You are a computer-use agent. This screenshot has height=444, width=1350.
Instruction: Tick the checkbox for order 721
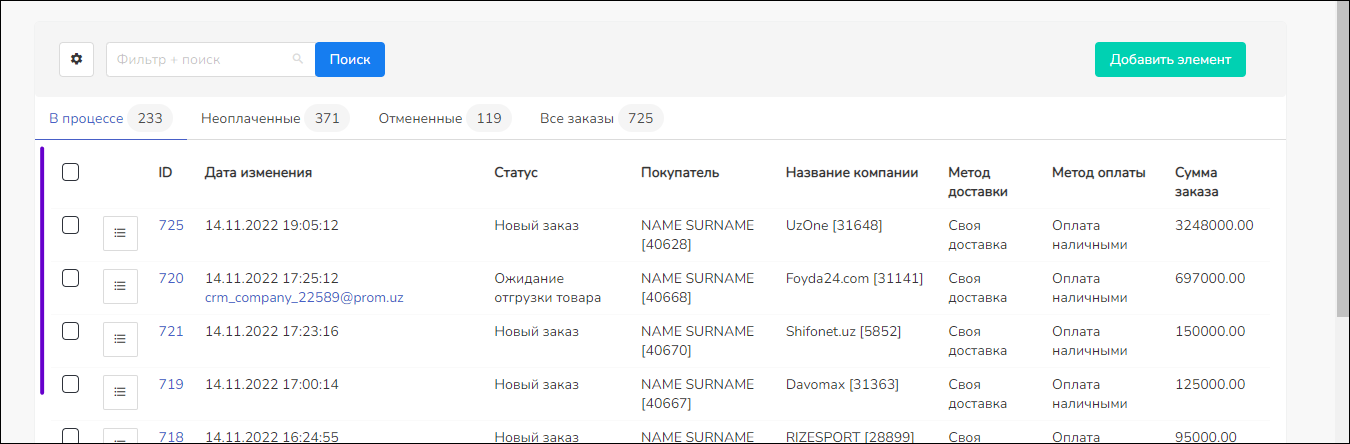tap(71, 331)
